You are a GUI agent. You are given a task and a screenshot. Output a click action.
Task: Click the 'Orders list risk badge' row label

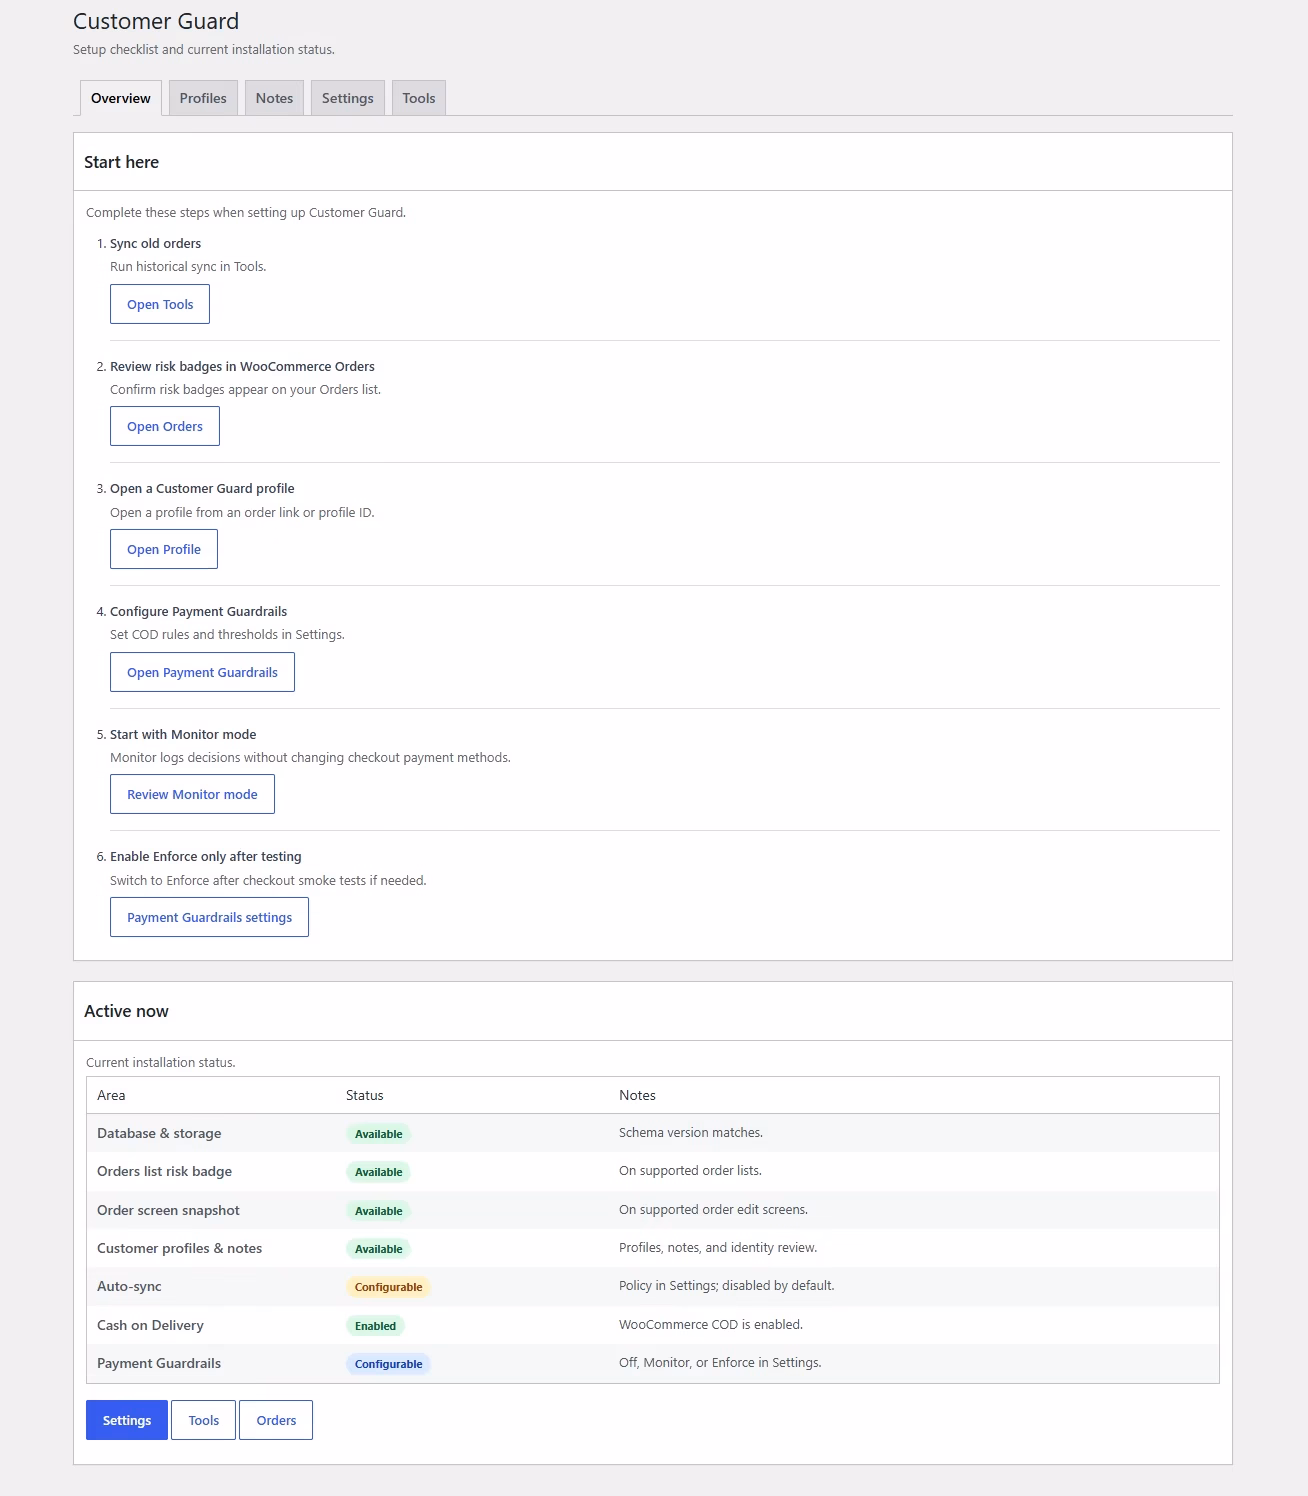pyautogui.click(x=164, y=1171)
